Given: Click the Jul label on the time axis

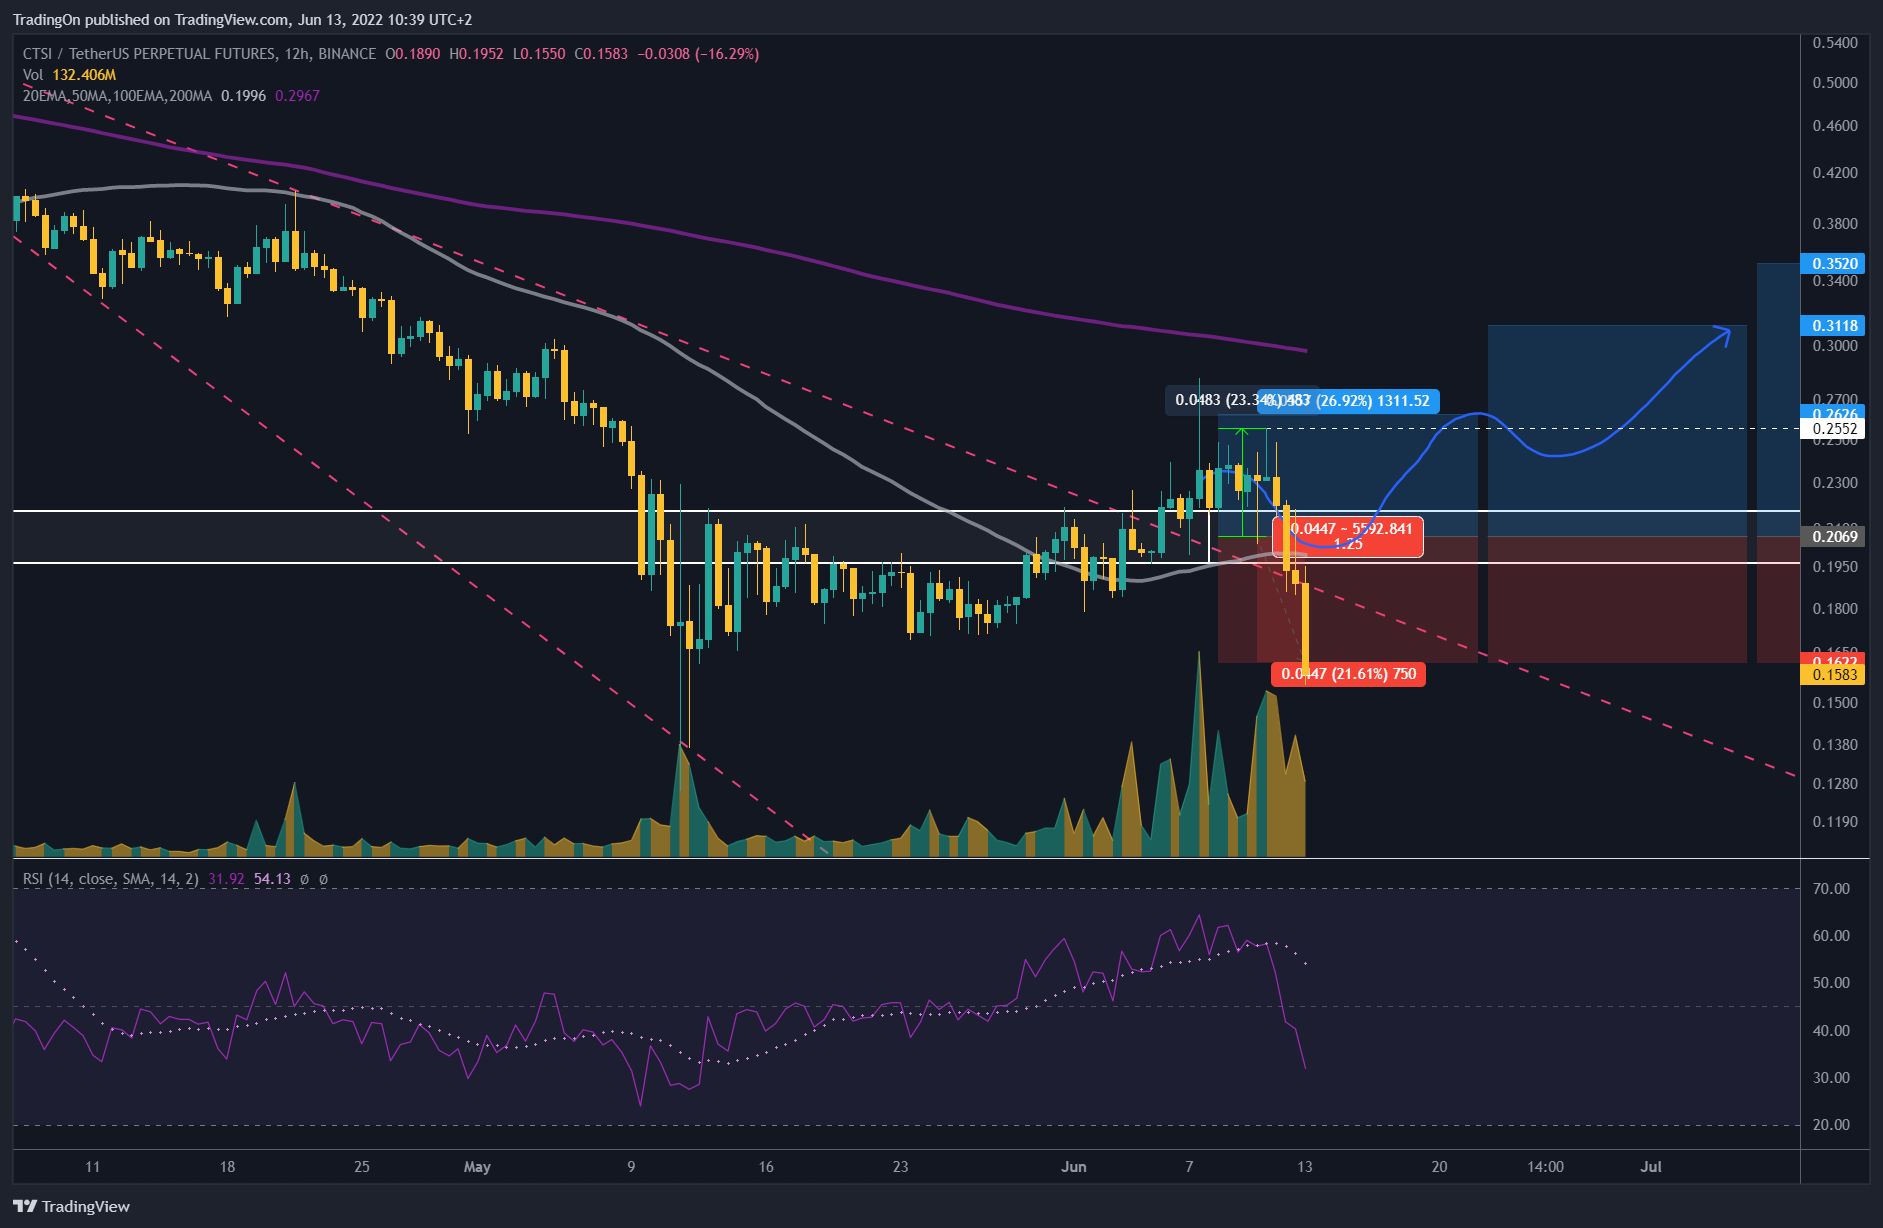Looking at the screenshot, I should point(1651,1167).
